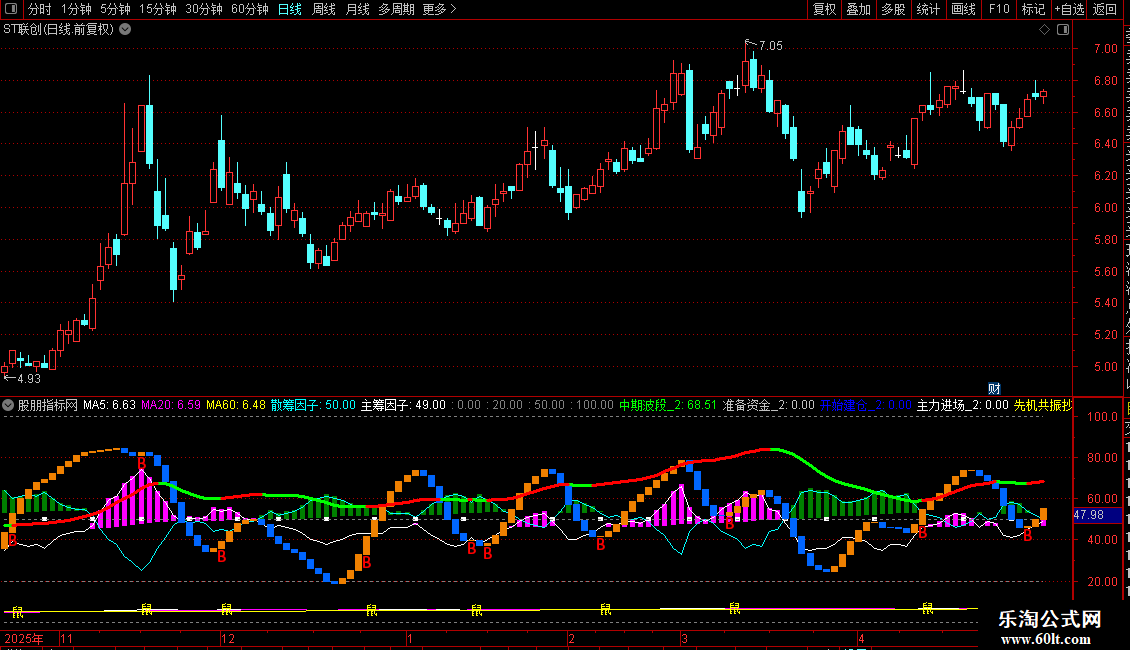
Task: Click the 4.93 low price annotation
Action: coord(29,378)
